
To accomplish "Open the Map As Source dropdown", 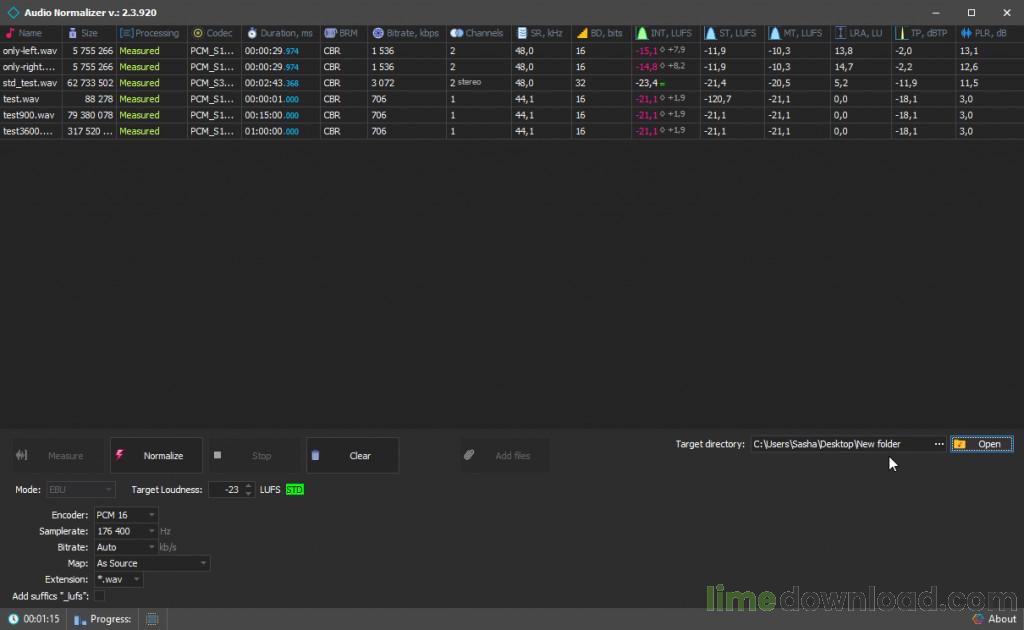I will tap(152, 563).
